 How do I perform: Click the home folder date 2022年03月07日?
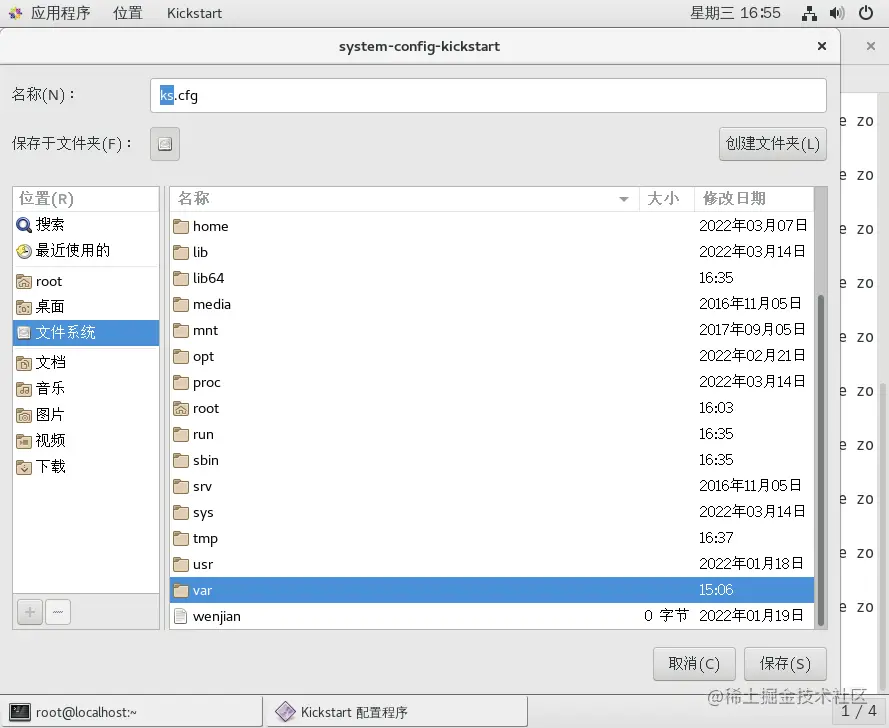click(753, 226)
